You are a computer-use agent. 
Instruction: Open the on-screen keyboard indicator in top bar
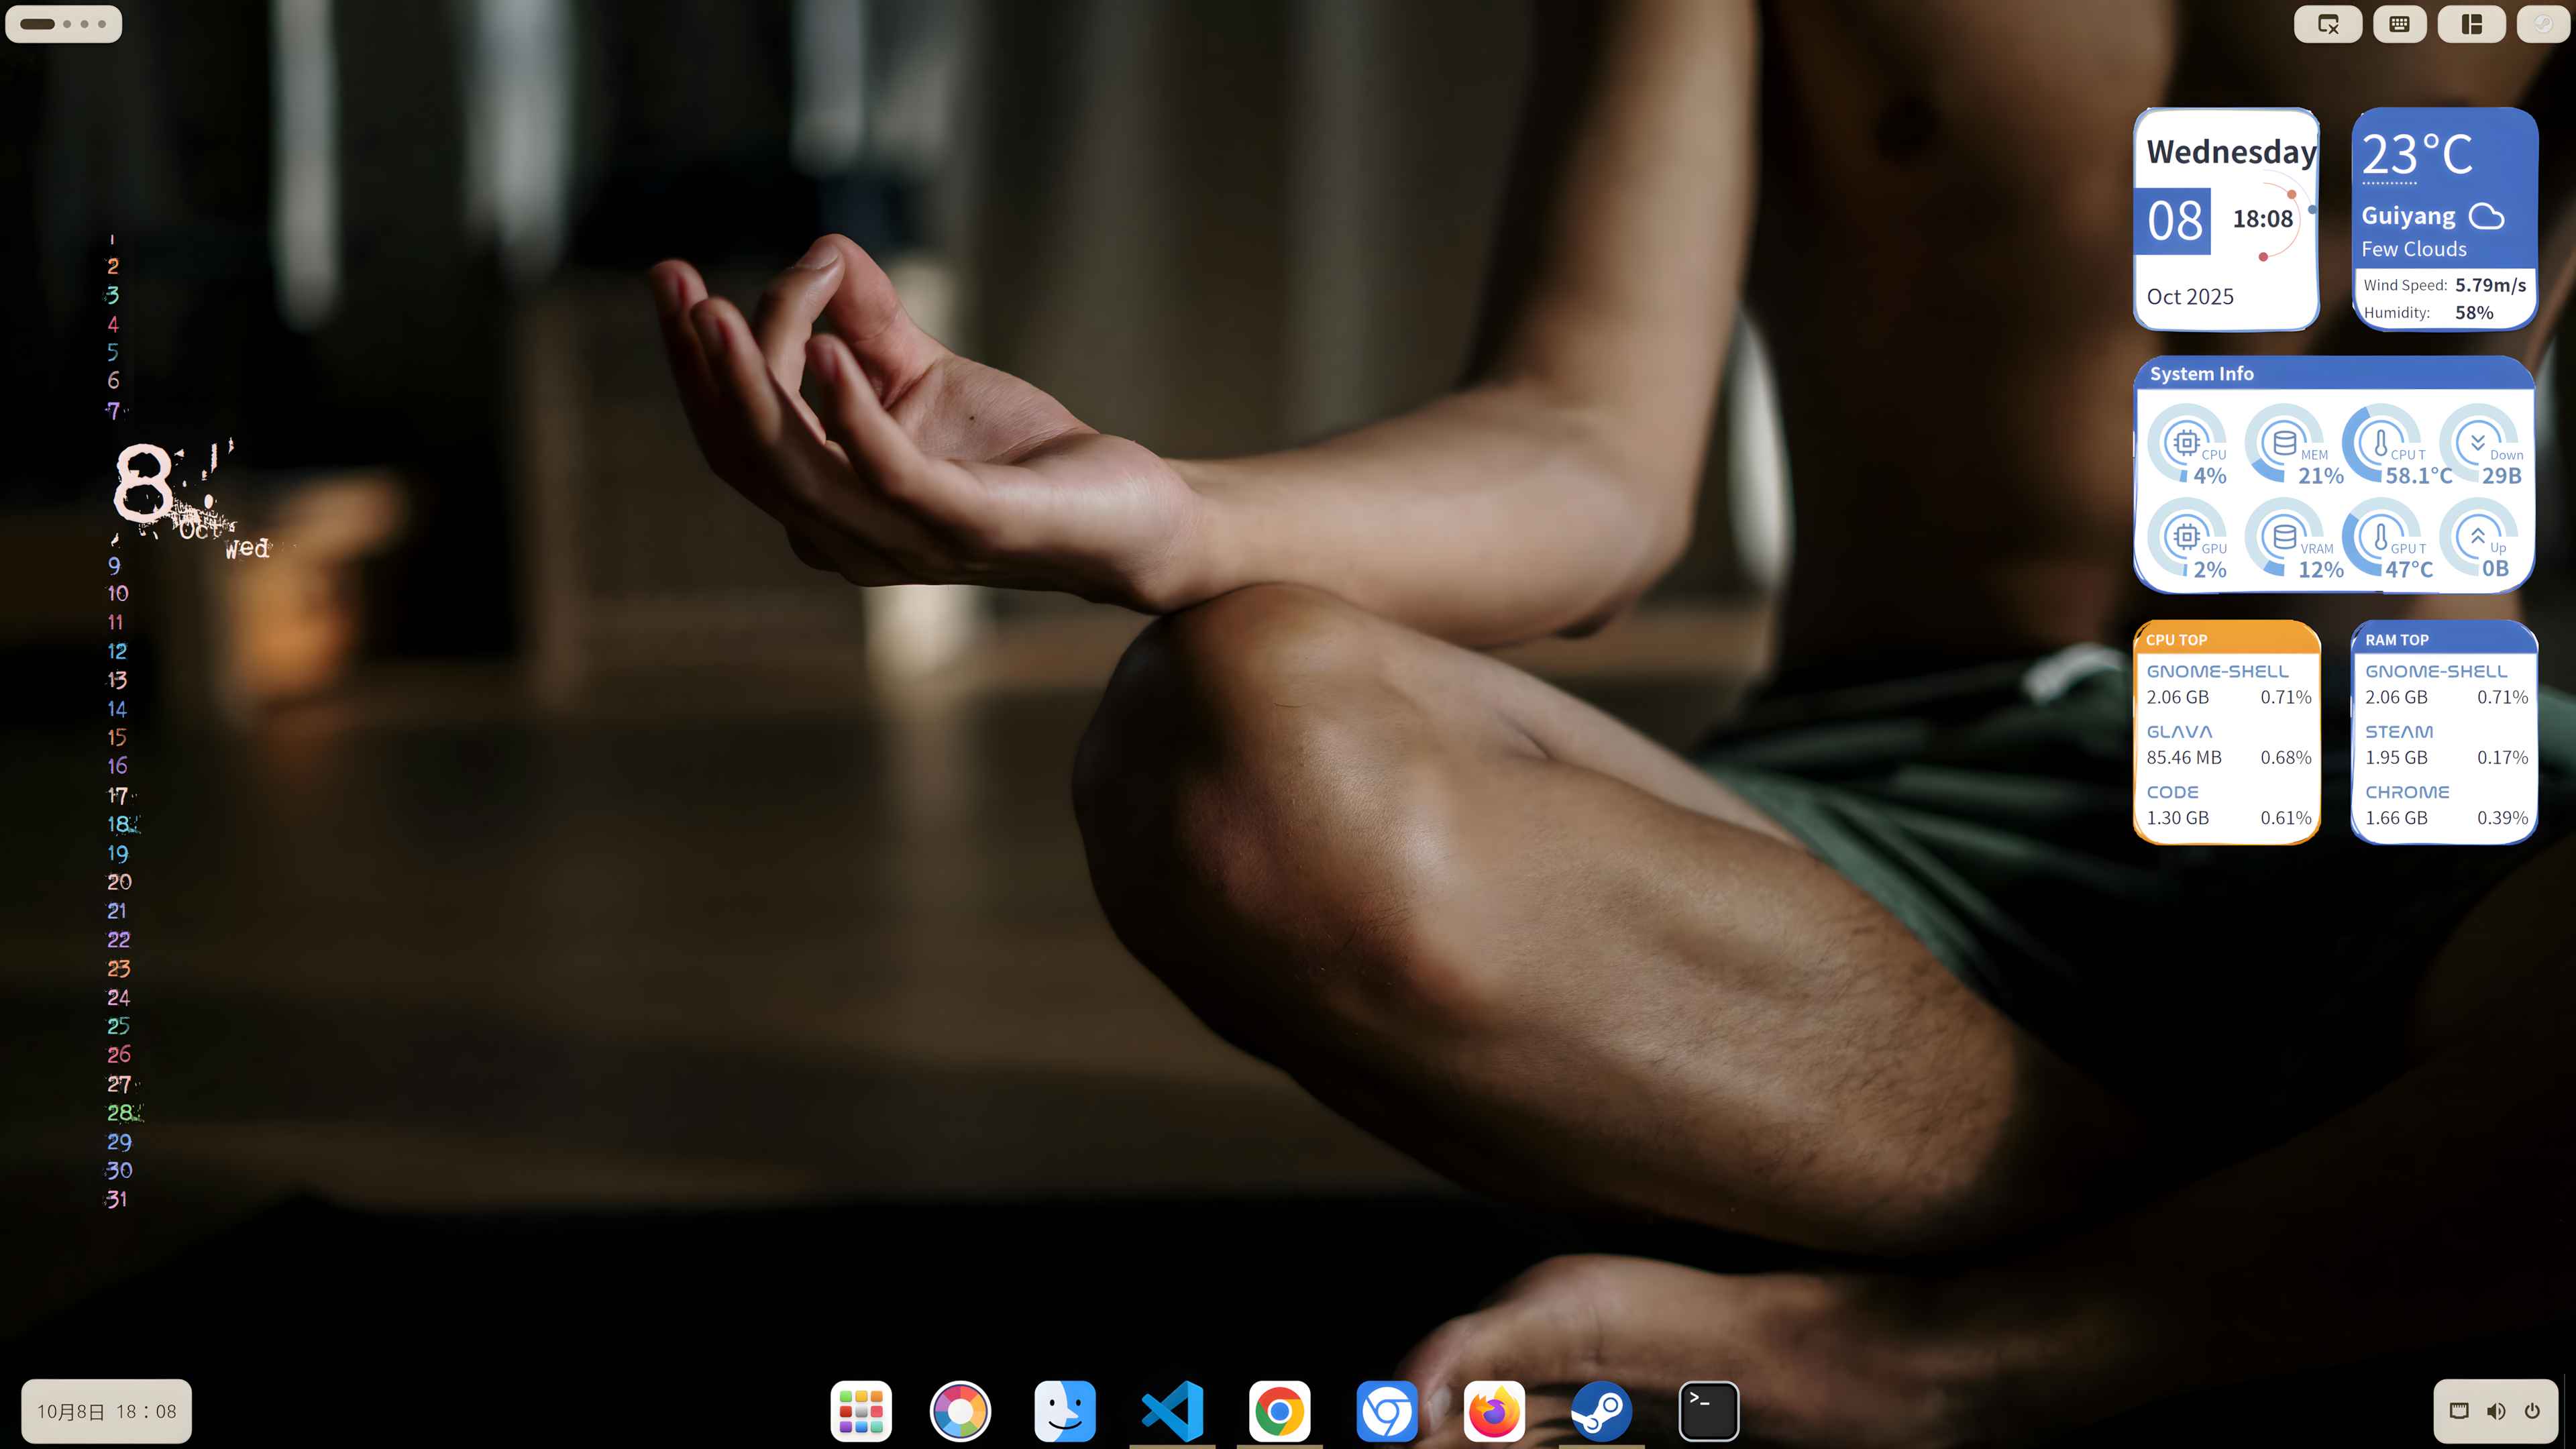click(x=2400, y=24)
